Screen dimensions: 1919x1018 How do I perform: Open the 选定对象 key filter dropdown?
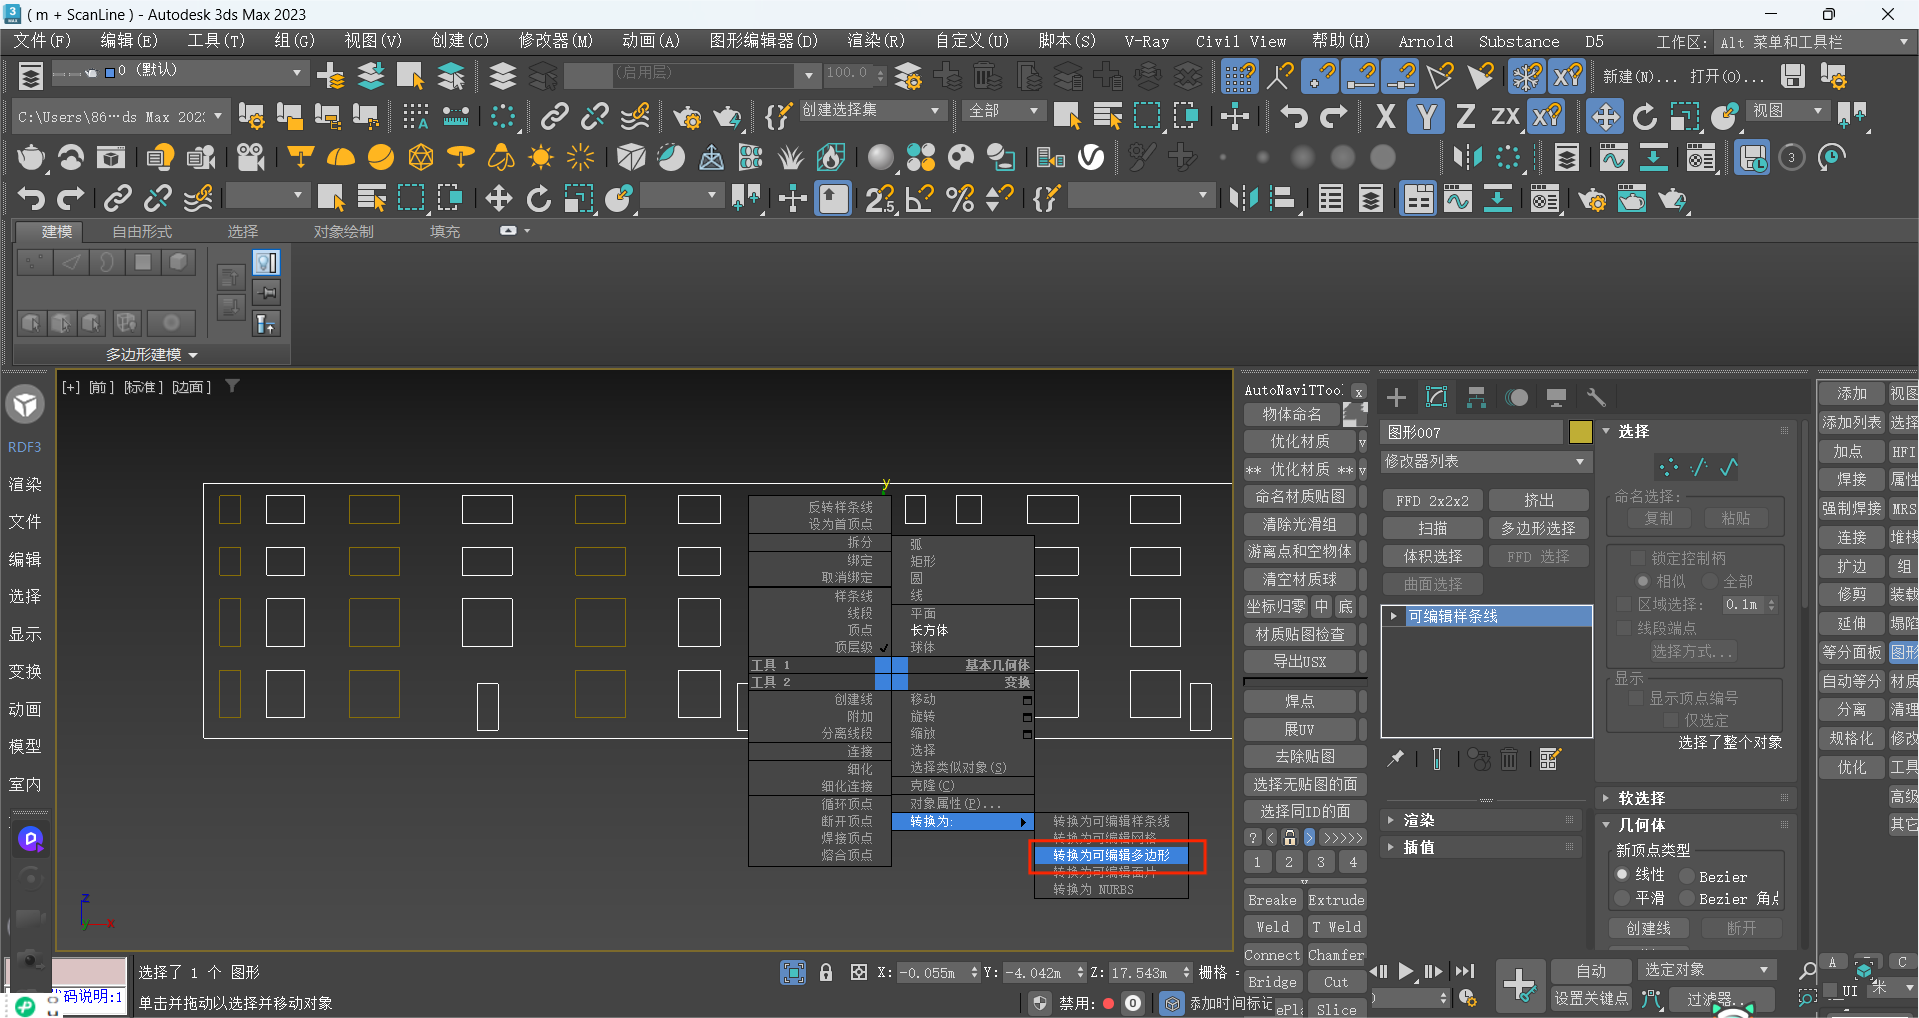tap(1706, 970)
